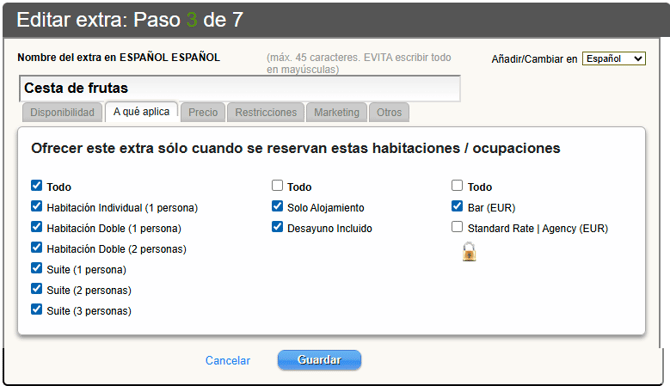Click the Cancelar link
The image size is (670, 386).
pos(228,360)
